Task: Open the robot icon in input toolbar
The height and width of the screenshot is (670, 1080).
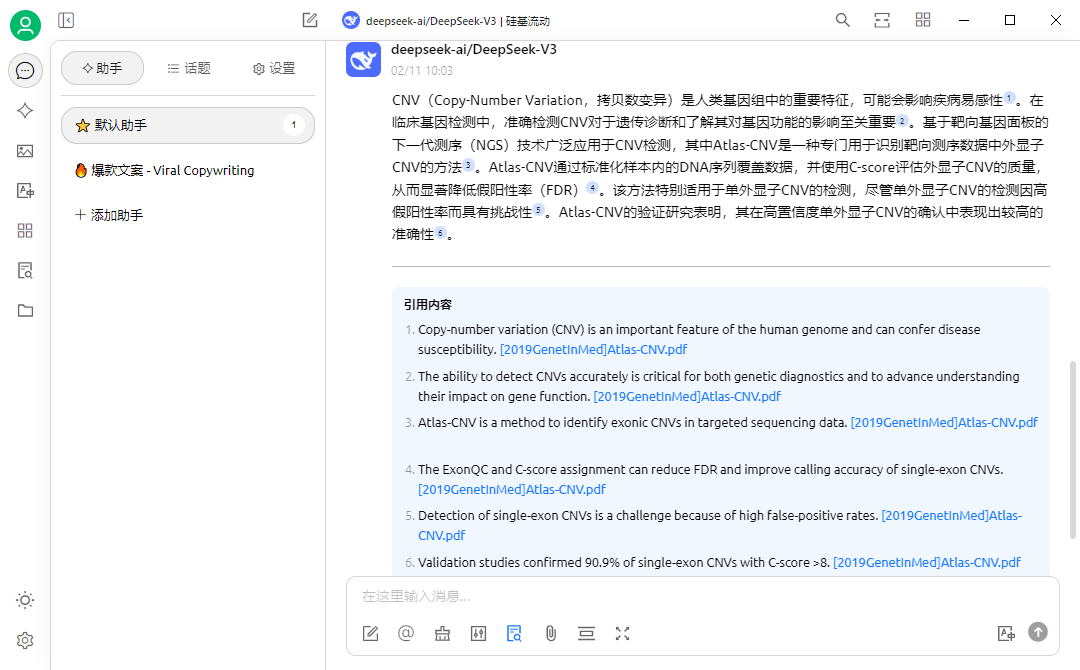Action: click(442, 634)
